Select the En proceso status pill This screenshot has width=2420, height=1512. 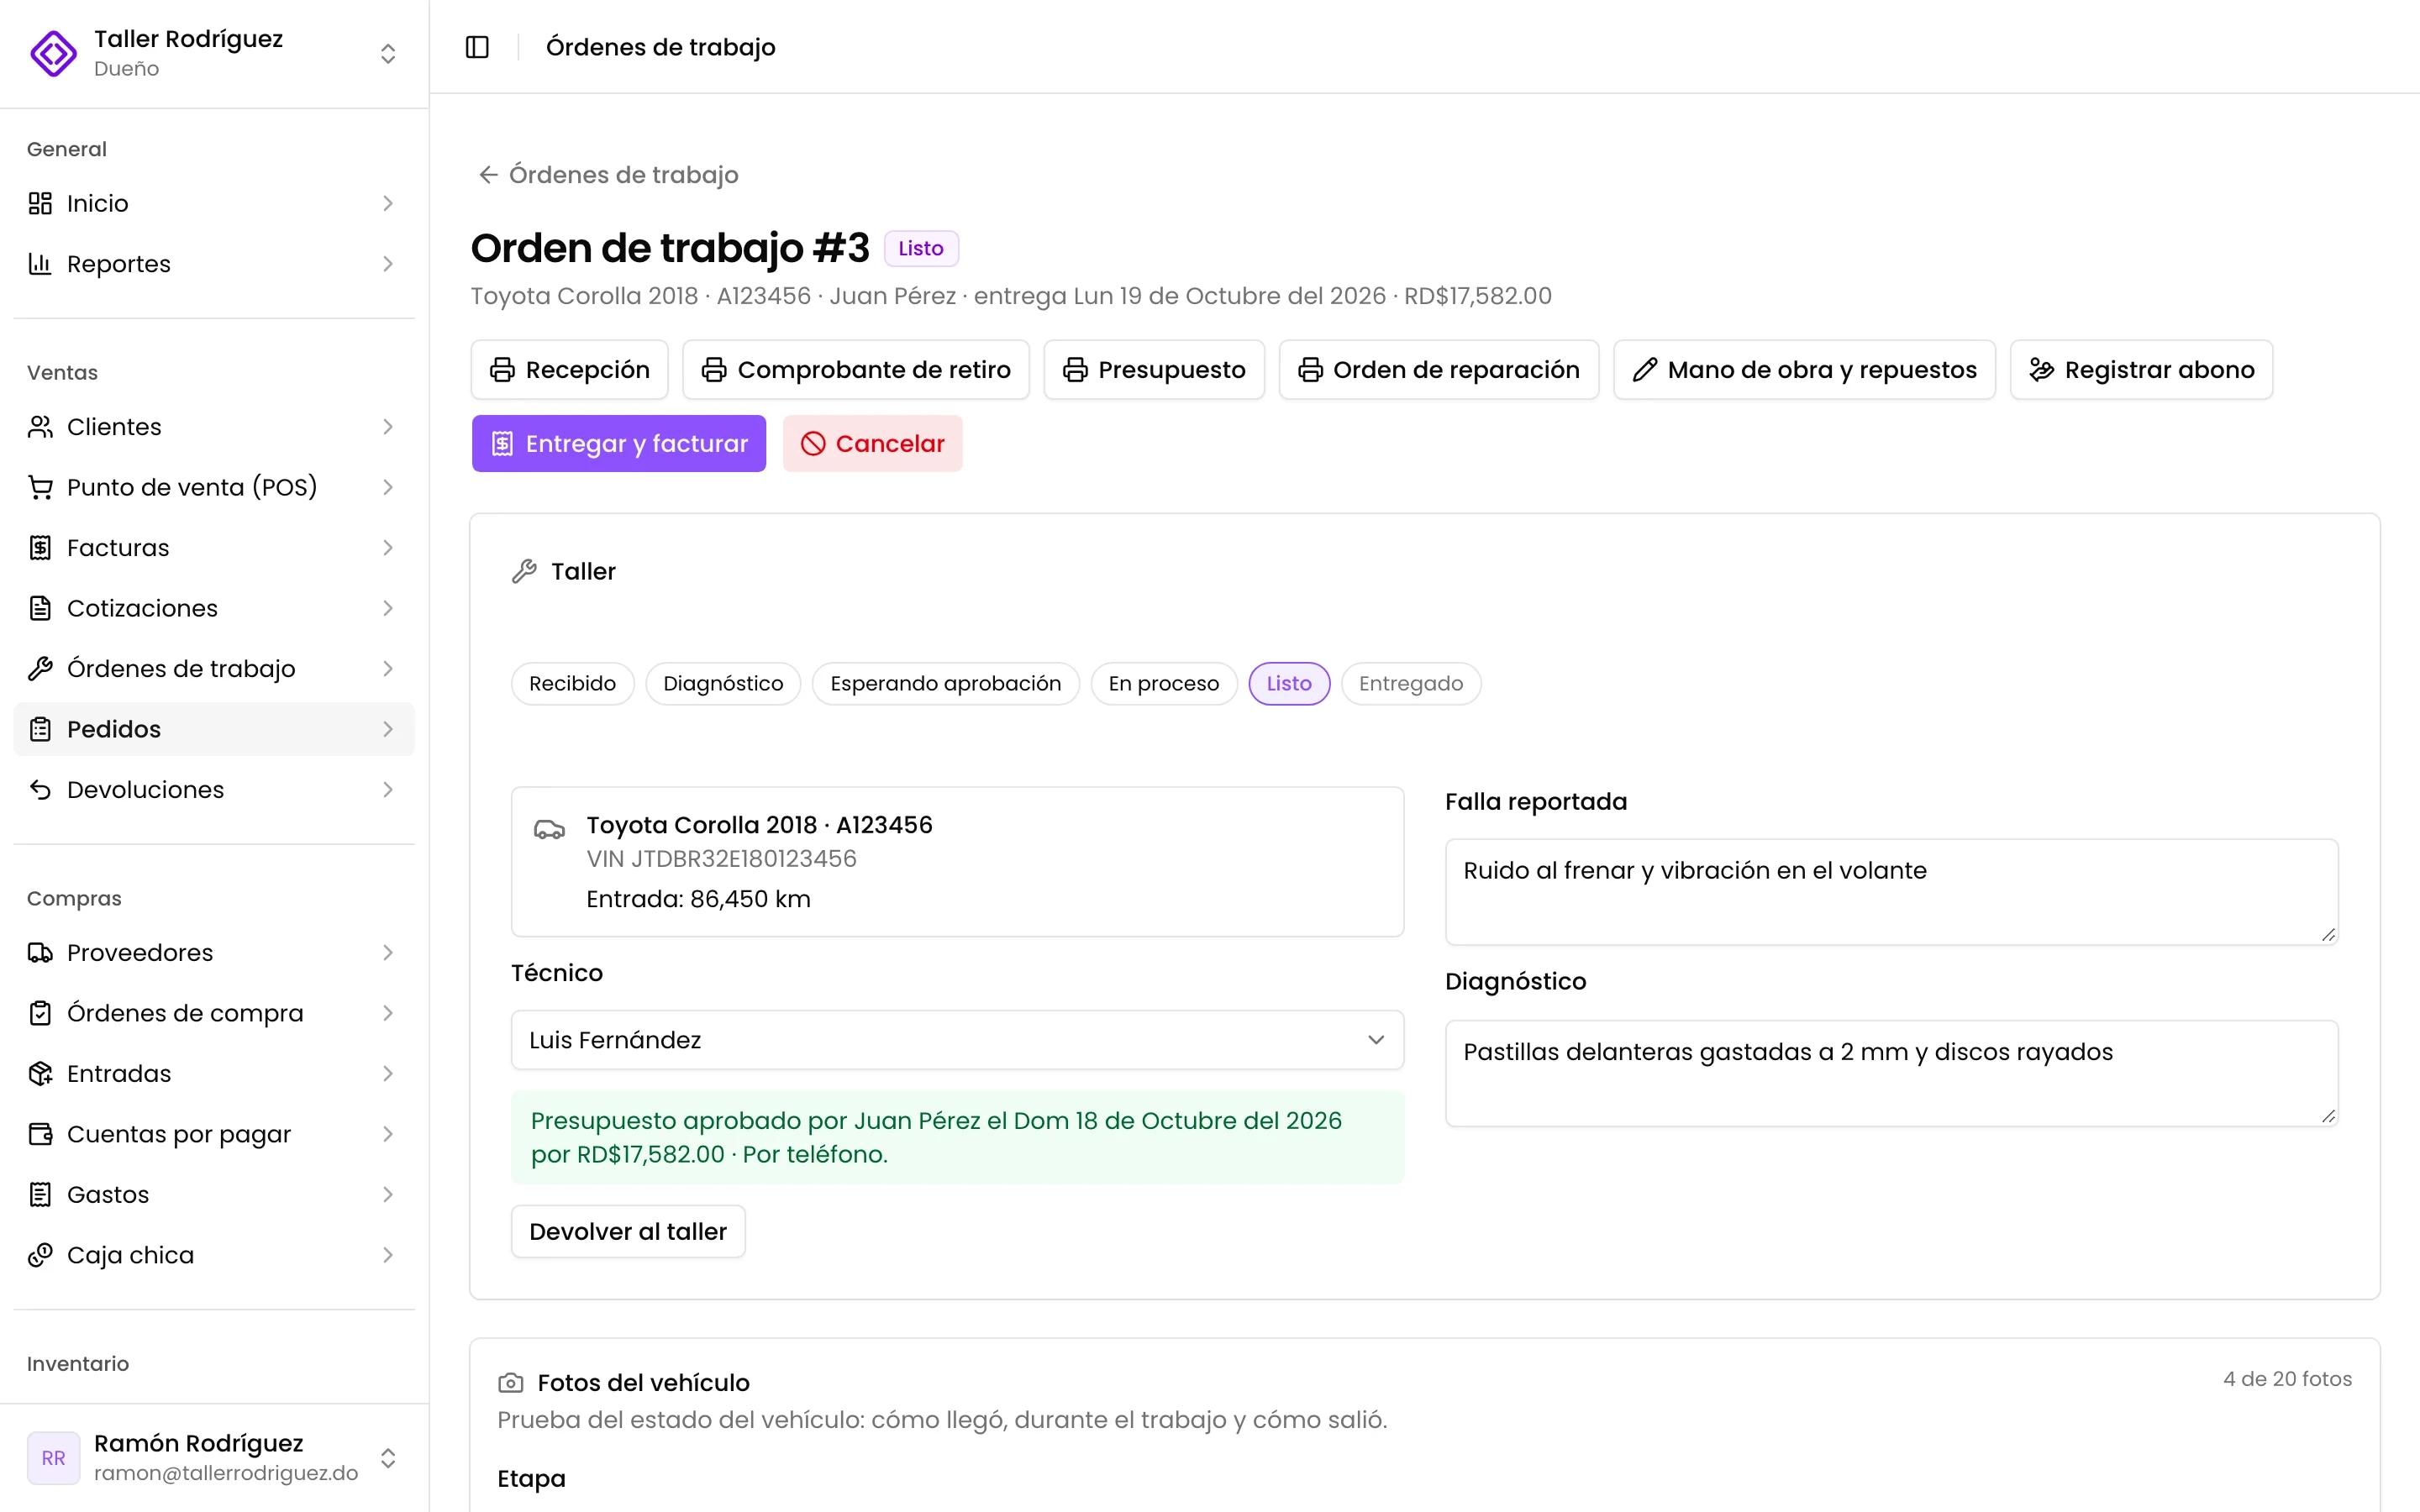click(1164, 684)
